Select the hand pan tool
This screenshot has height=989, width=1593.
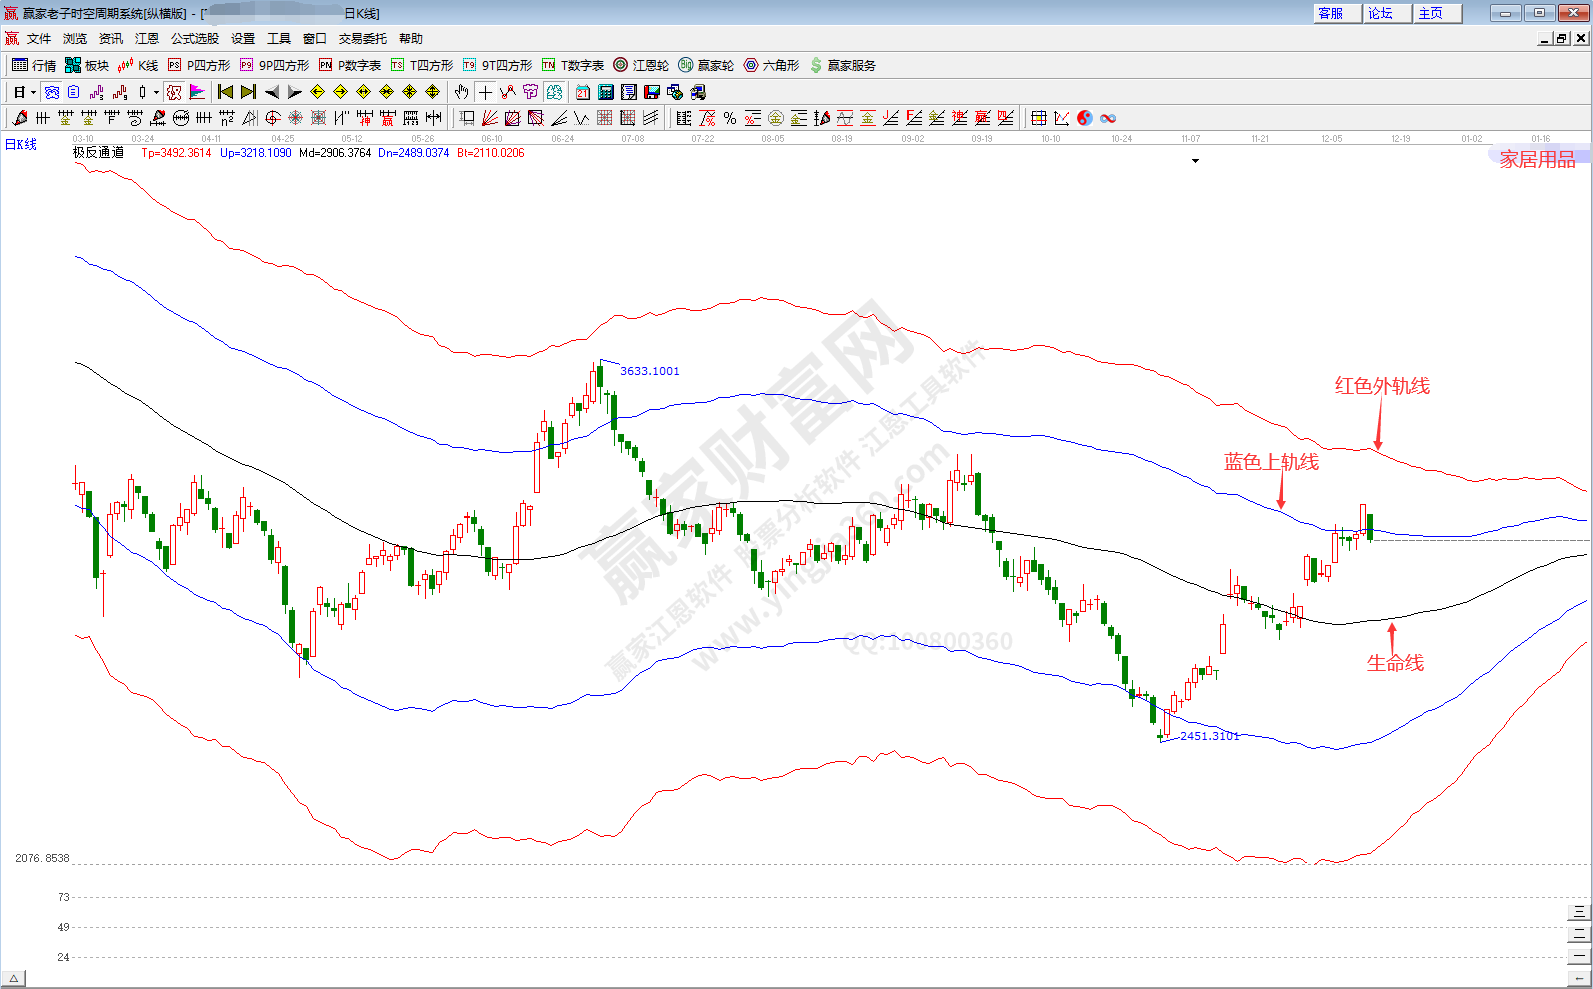click(461, 92)
